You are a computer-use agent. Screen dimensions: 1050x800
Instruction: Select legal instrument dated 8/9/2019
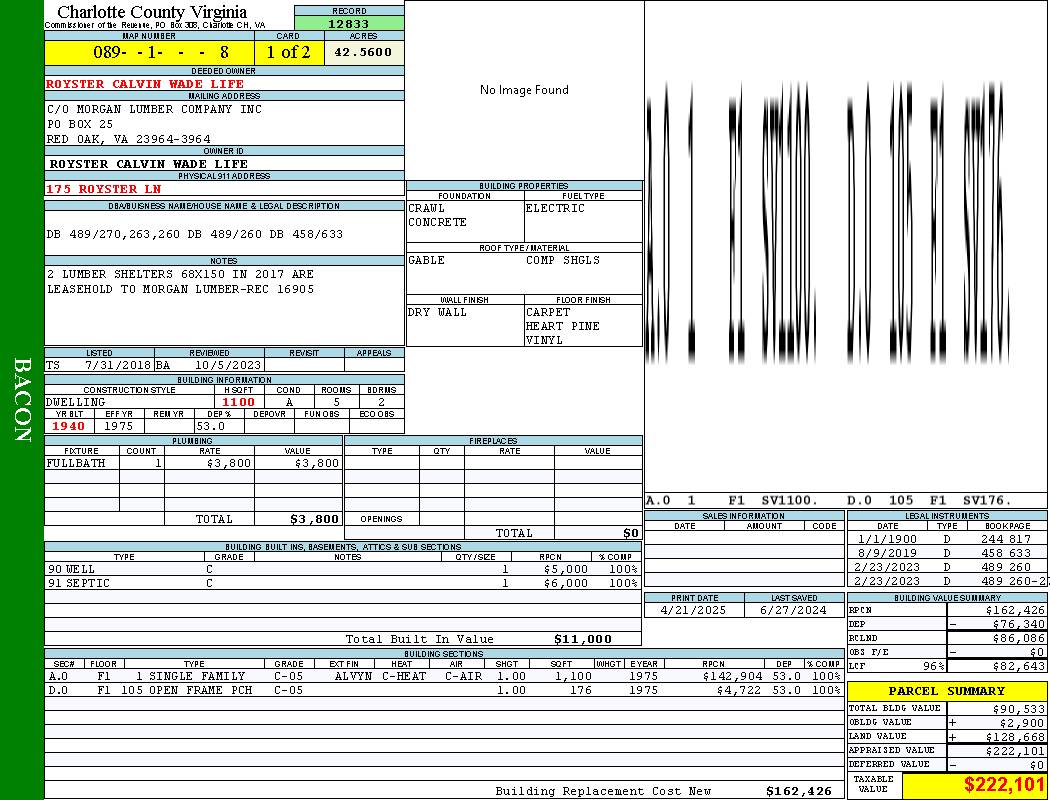point(947,553)
